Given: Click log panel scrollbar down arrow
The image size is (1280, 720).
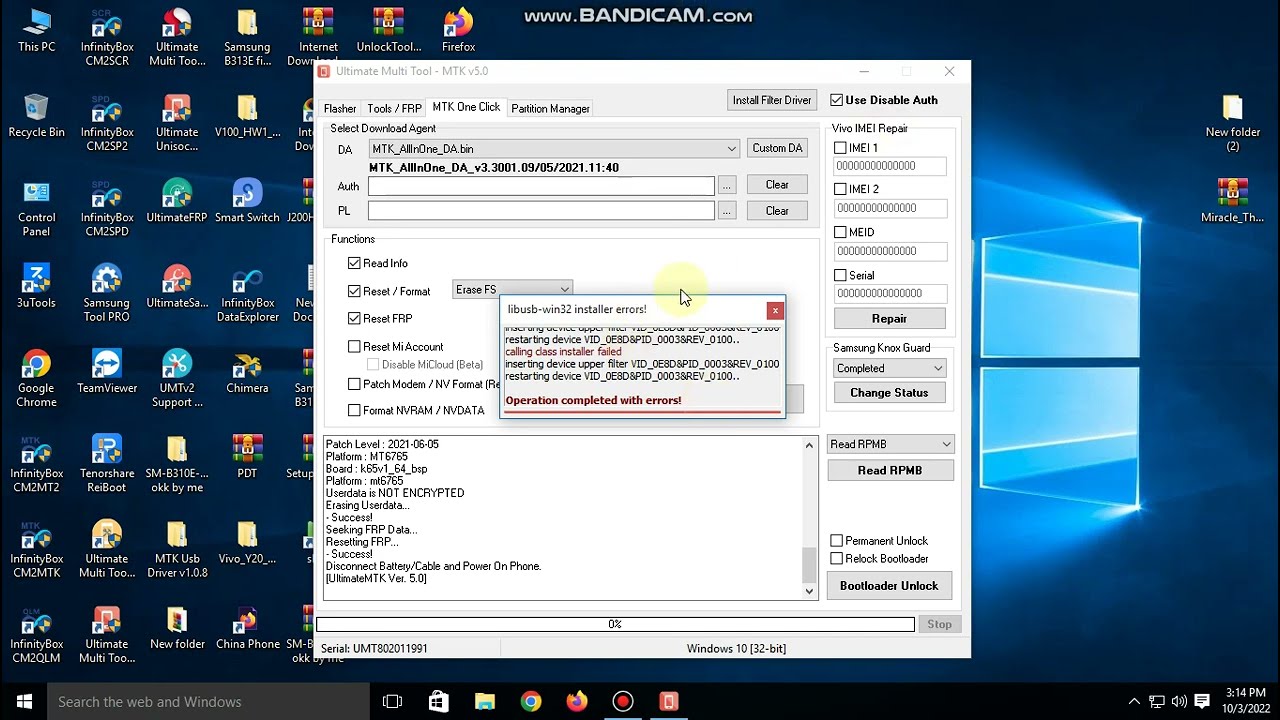Looking at the screenshot, I should point(810,591).
